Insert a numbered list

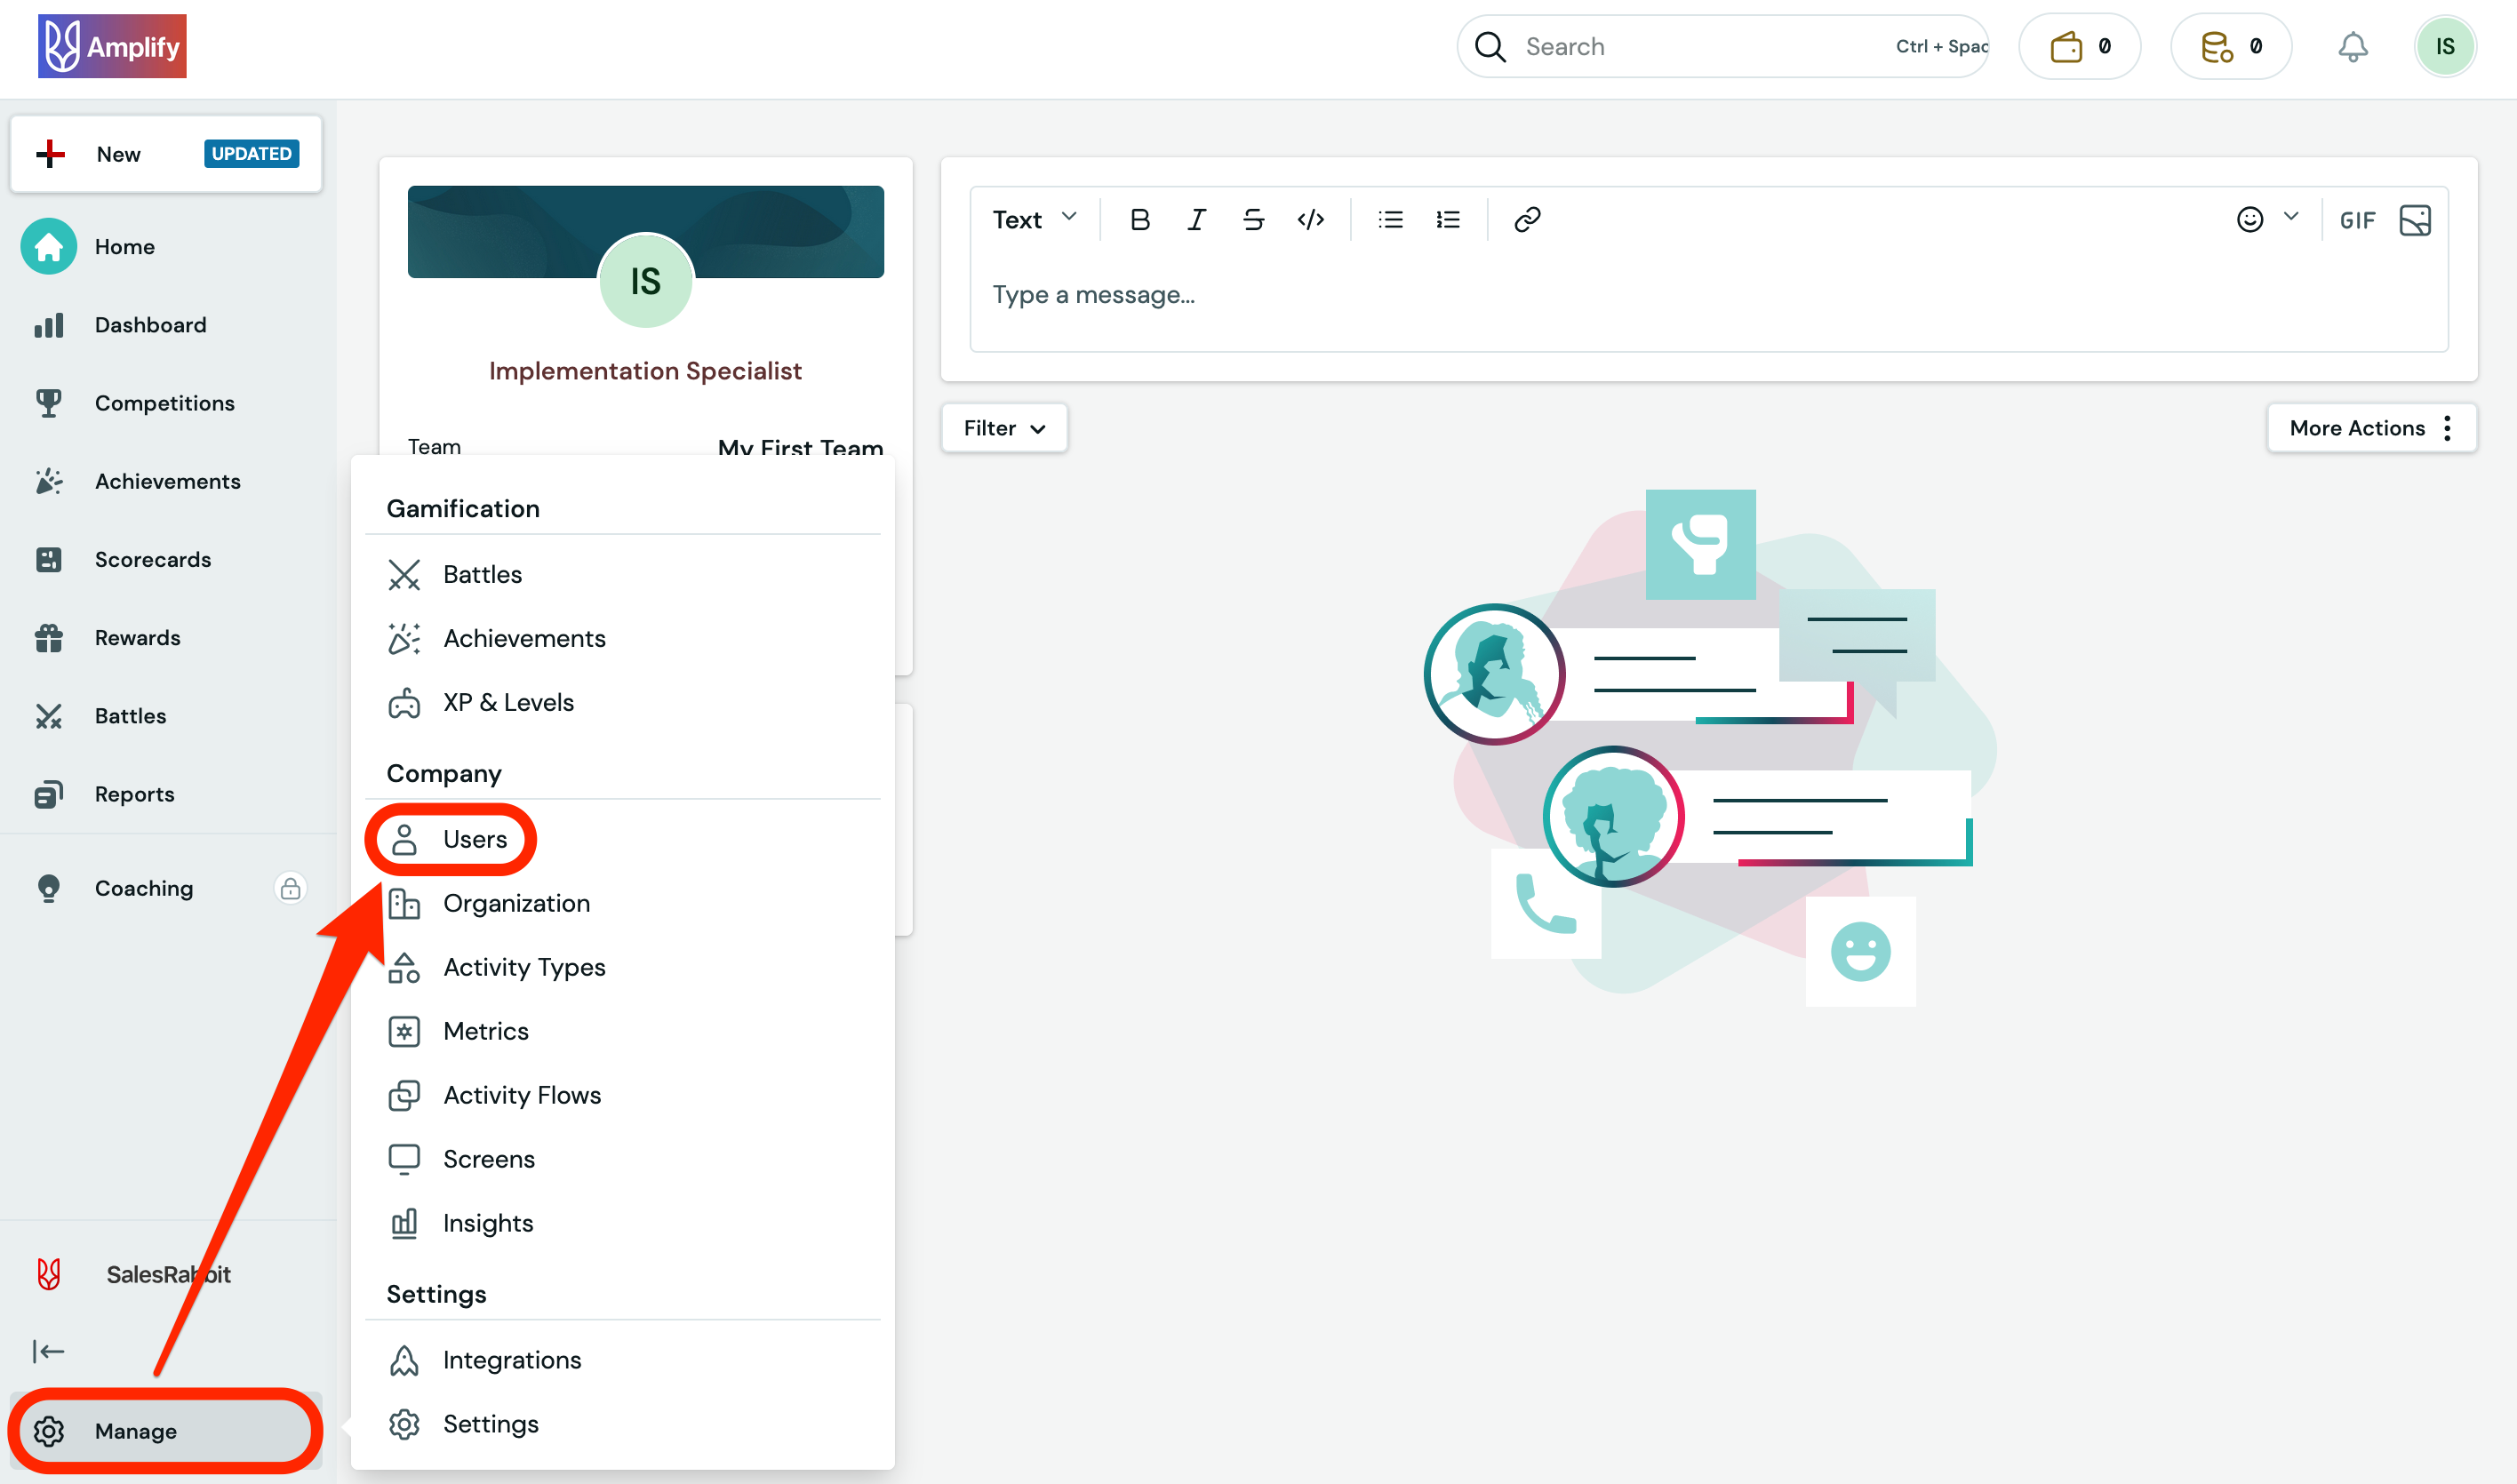(1447, 219)
